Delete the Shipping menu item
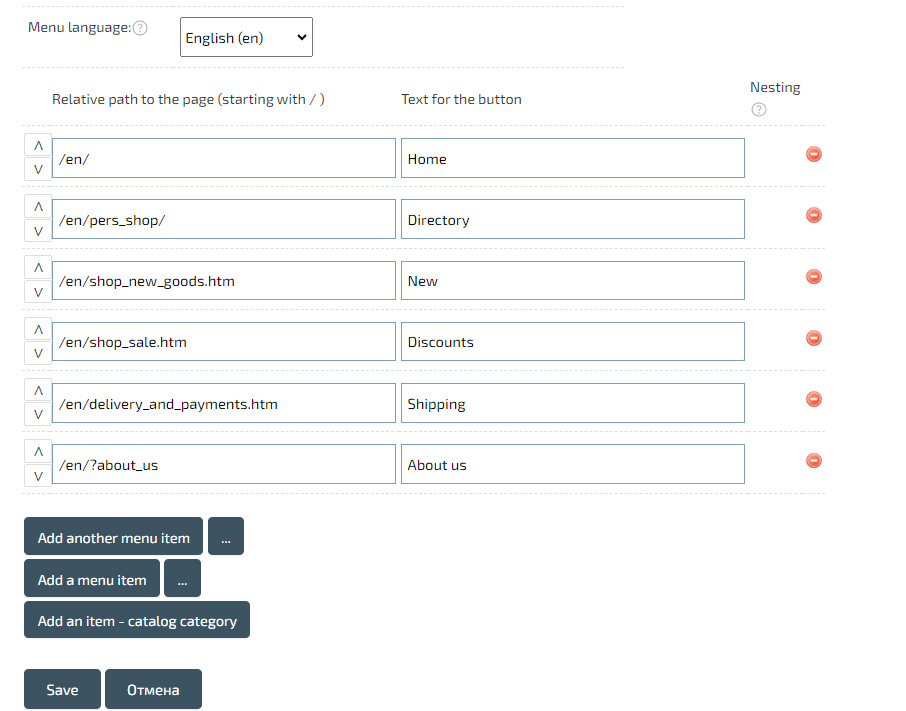The width and height of the screenshot is (906, 711). (x=814, y=399)
